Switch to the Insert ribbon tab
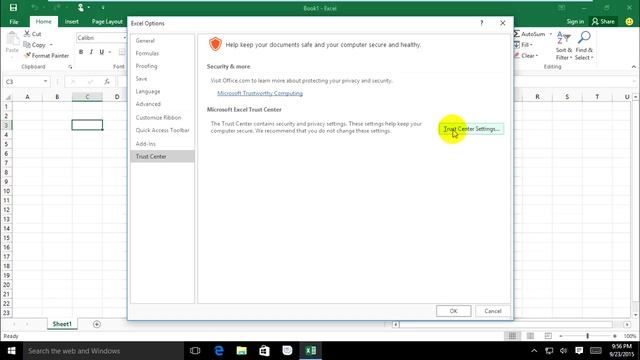 click(72, 22)
